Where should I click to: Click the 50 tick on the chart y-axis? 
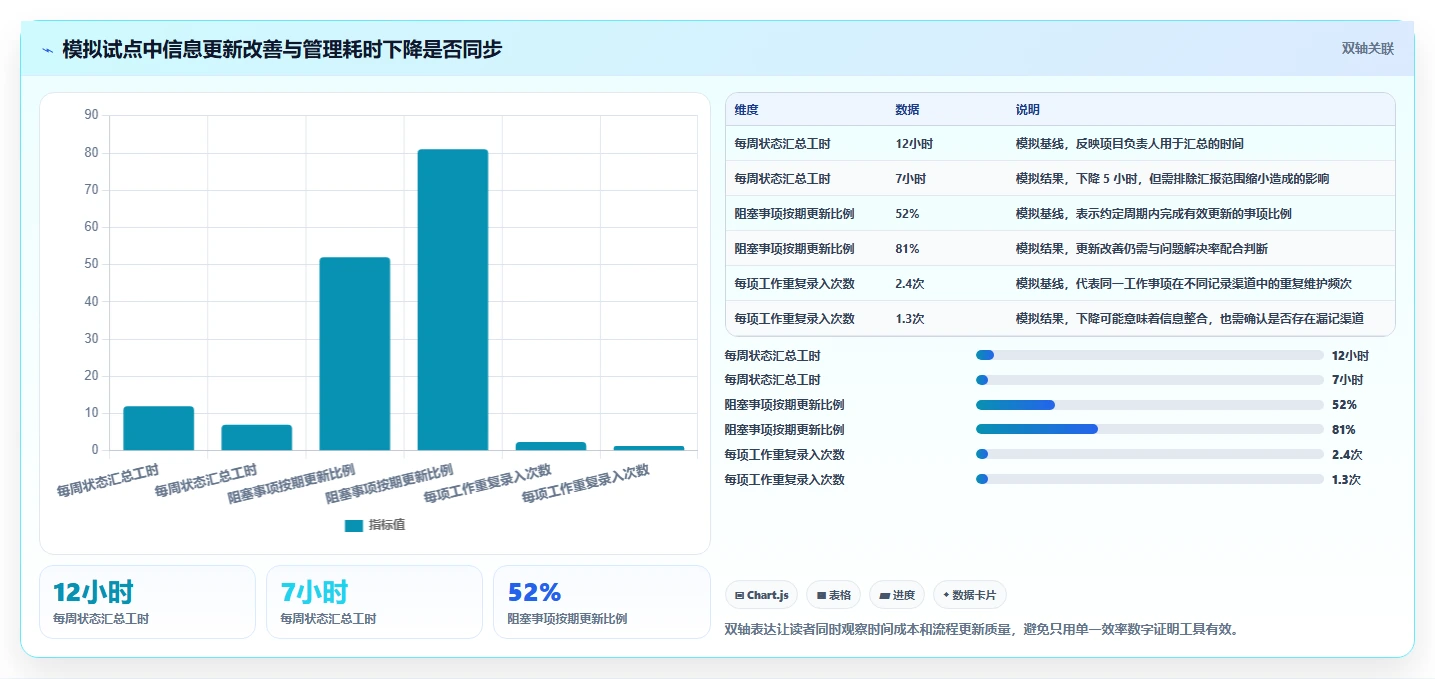point(91,264)
